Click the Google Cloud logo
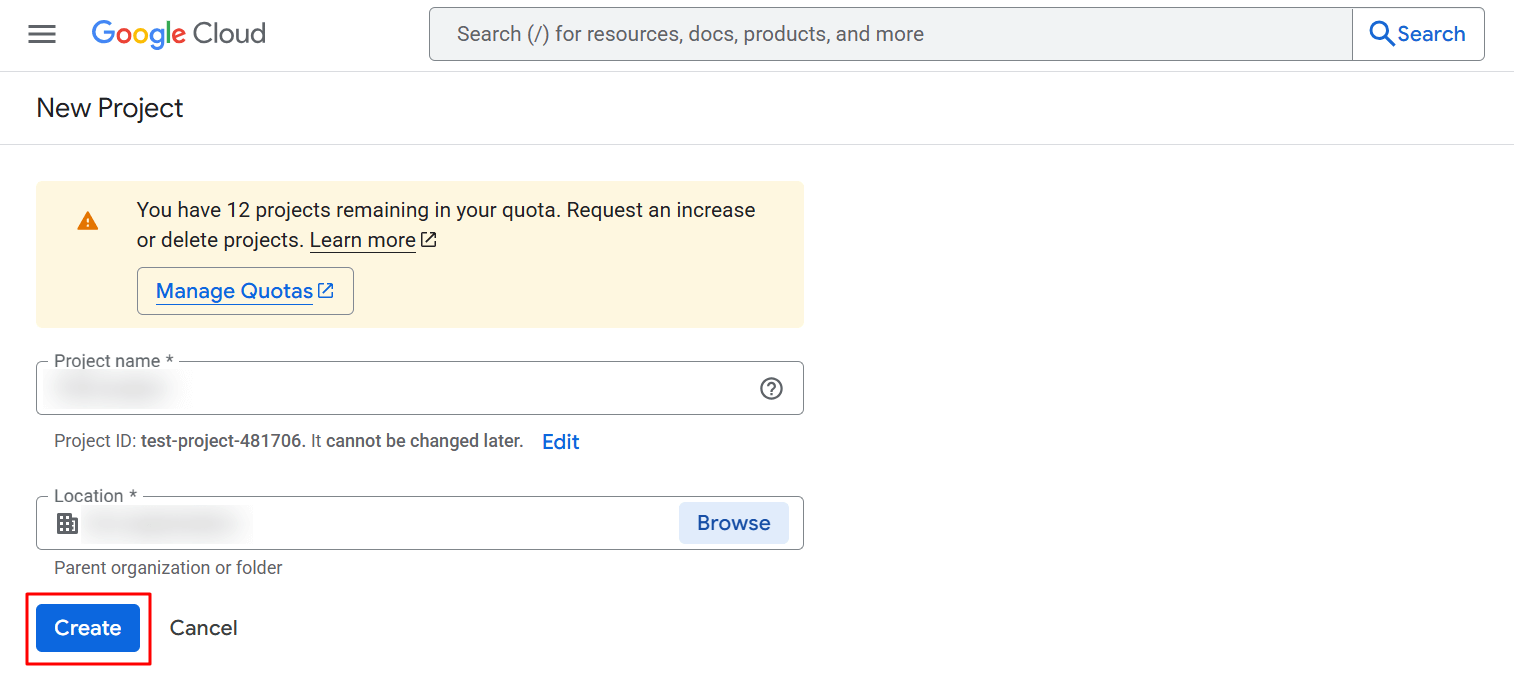The width and height of the screenshot is (1514, 682). pos(179,34)
